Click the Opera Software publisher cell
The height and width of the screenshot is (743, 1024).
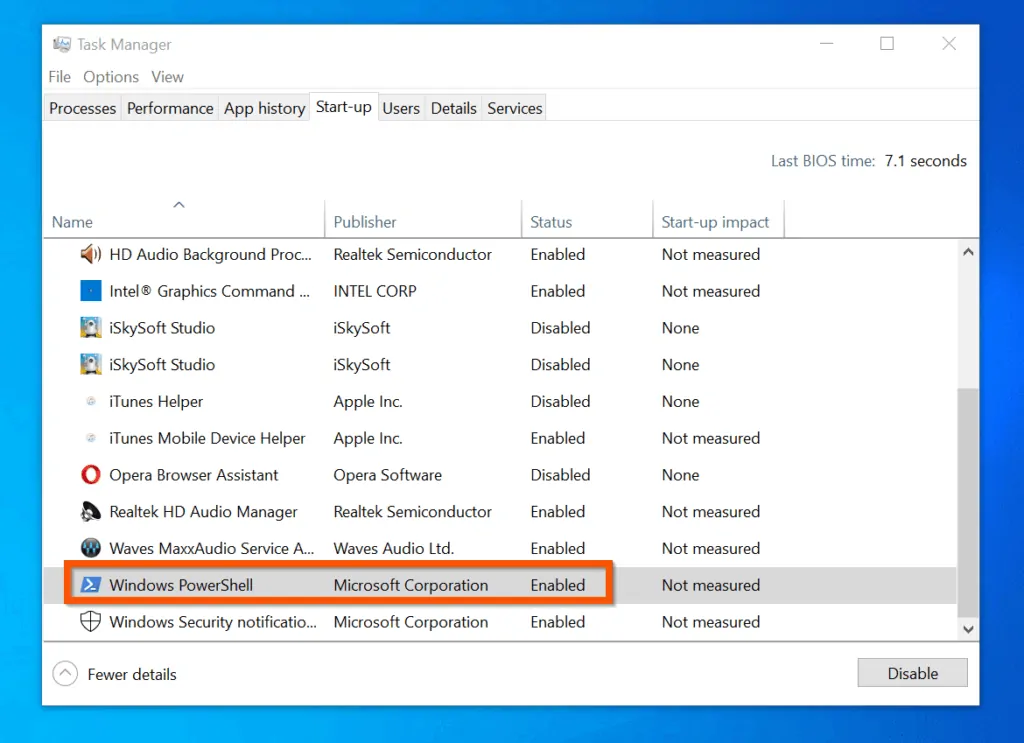point(387,475)
